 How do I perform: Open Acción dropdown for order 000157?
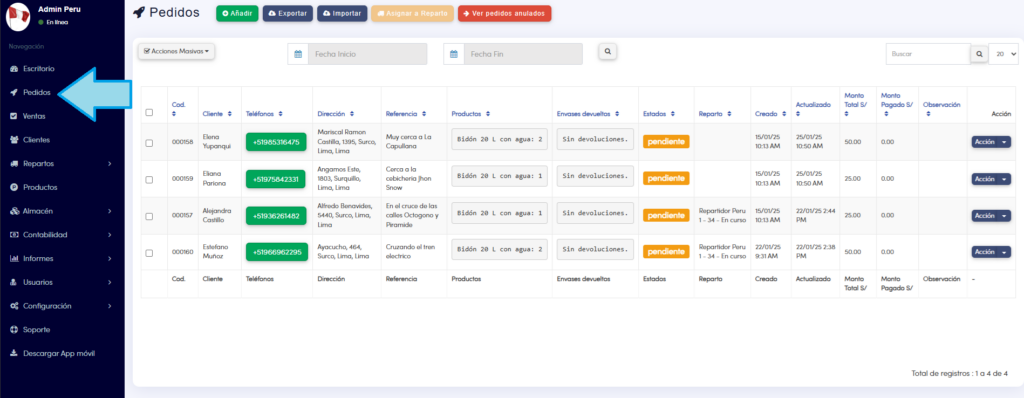[x=991, y=215]
